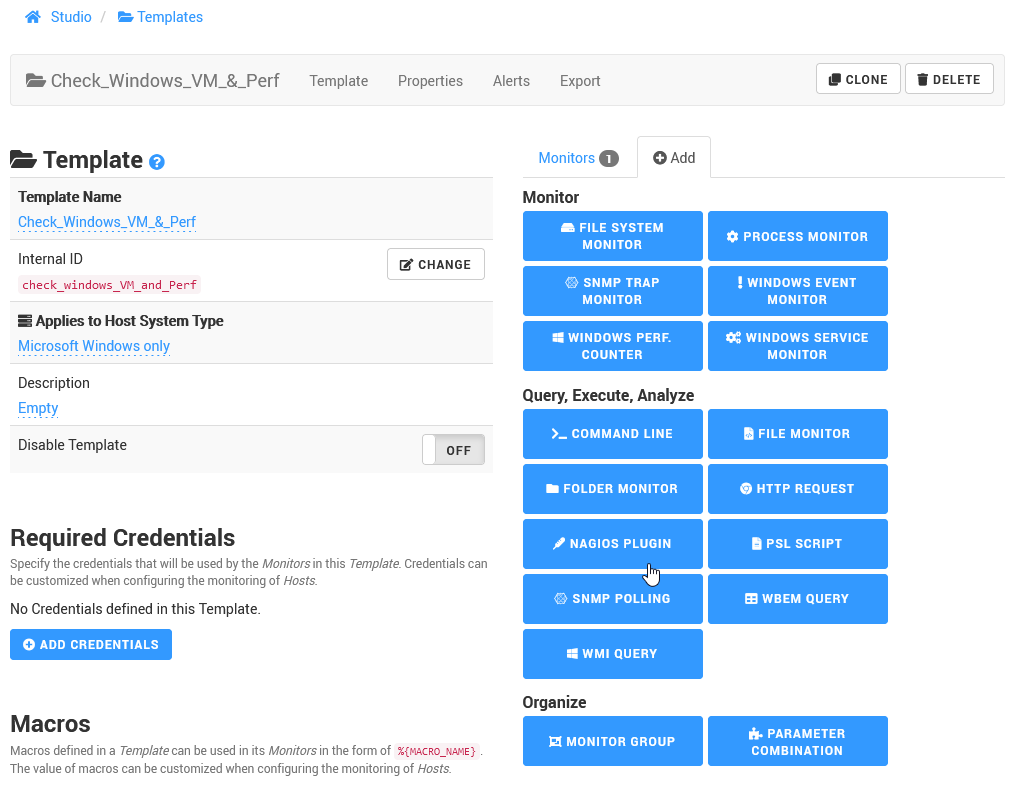
Task: Add a WMI Query monitor
Action: [612, 654]
